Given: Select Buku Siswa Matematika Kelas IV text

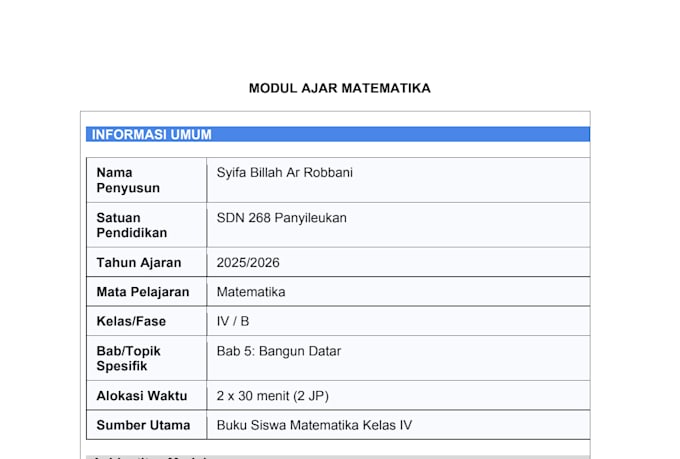Looking at the screenshot, I should click(x=314, y=425).
